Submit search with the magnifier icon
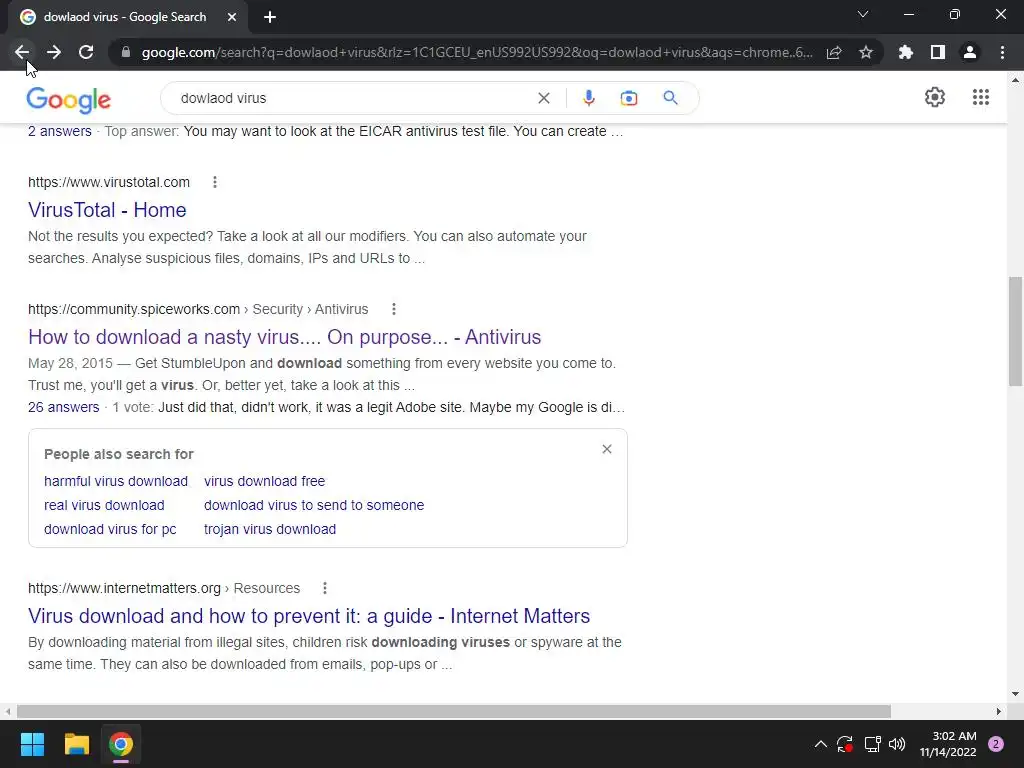This screenshot has height=768, width=1024. click(x=670, y=98)
